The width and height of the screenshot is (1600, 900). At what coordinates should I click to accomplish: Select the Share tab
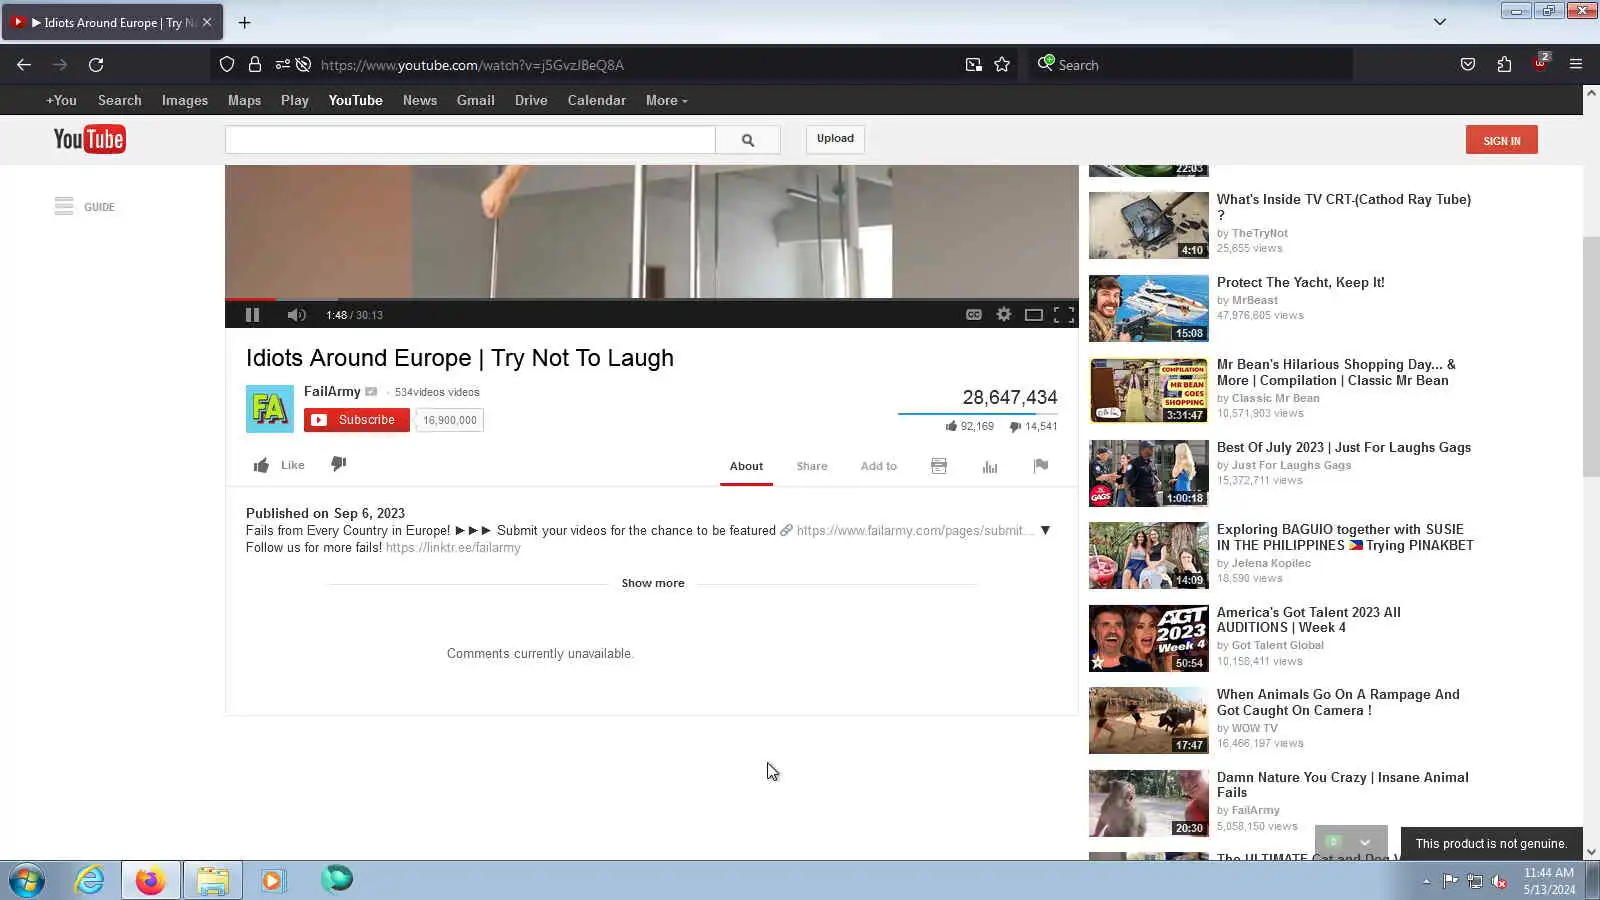812,466
